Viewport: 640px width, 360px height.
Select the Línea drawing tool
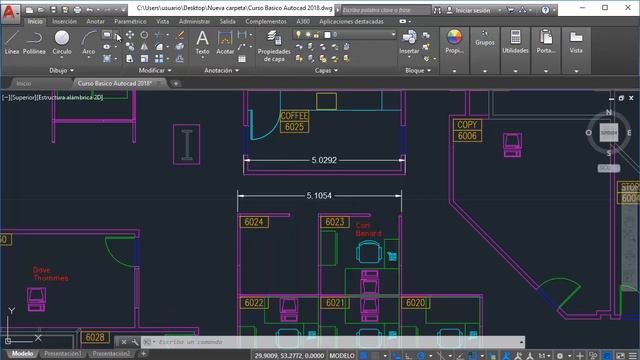(12, 42)
